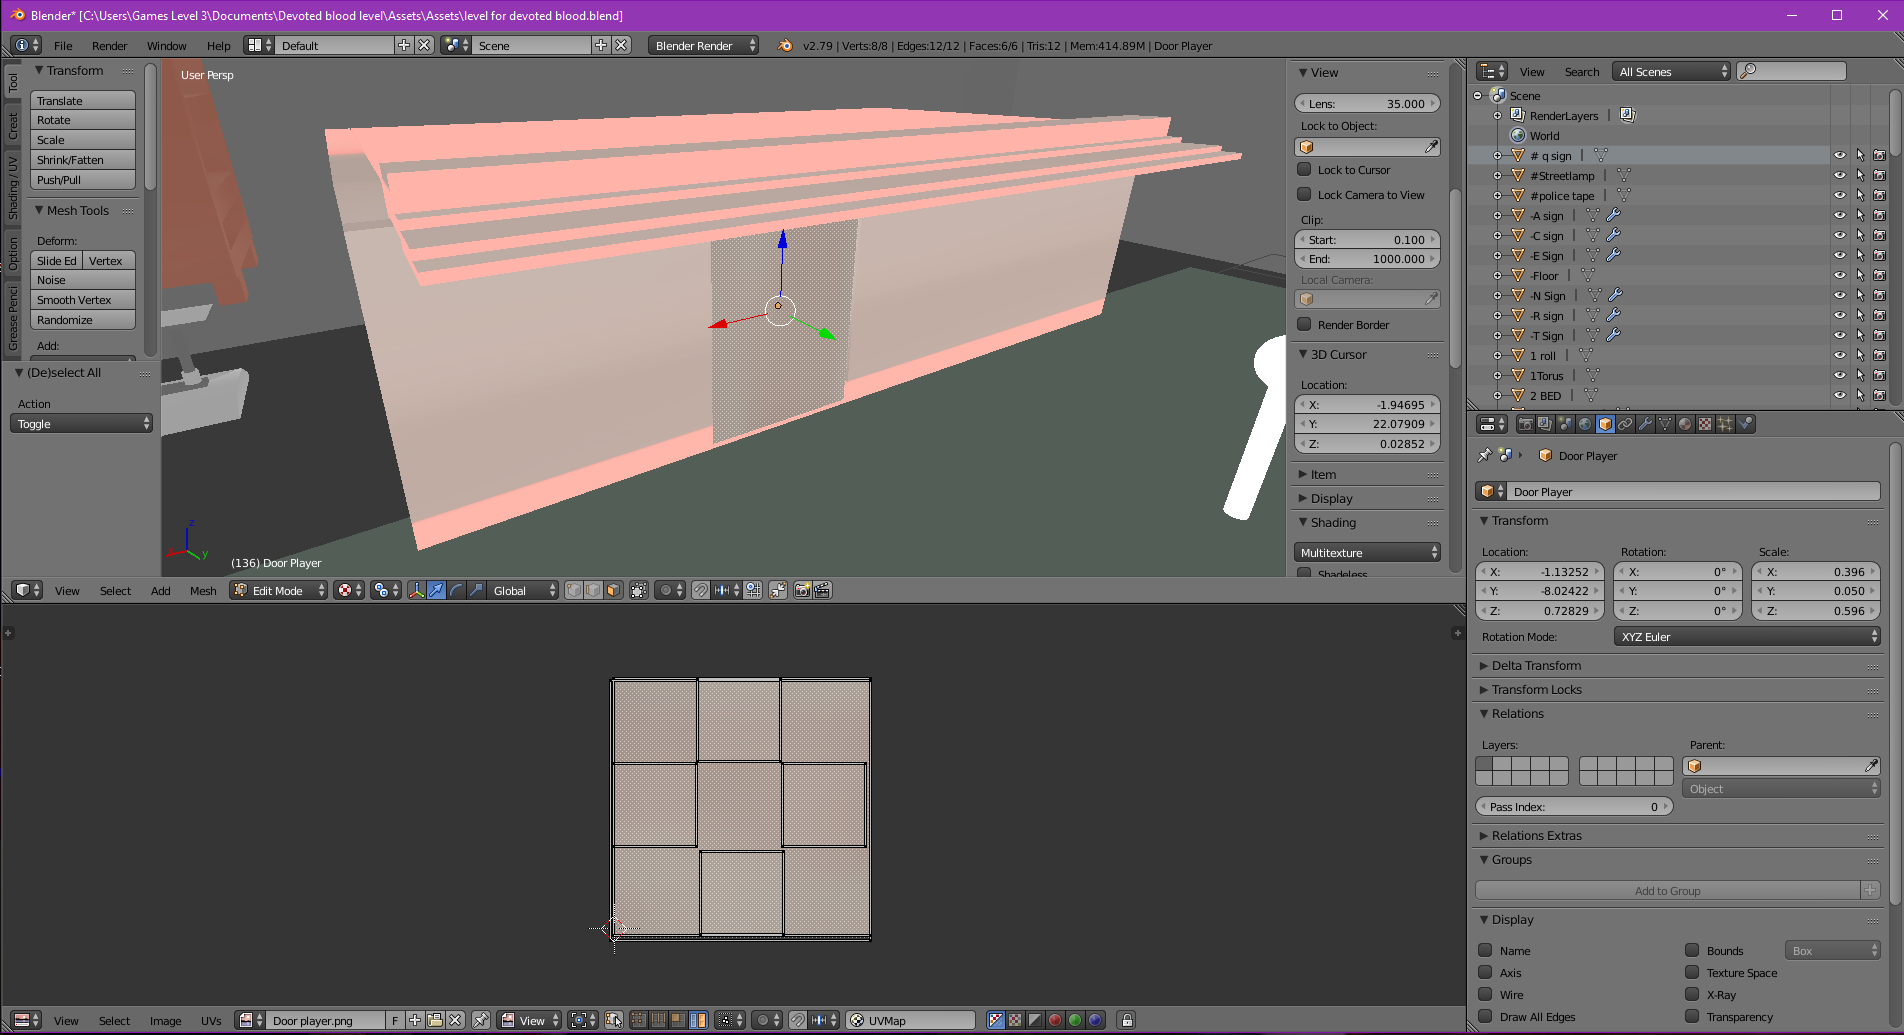Open the Modifiers tab (wrench icon)

click(1645, 424)
